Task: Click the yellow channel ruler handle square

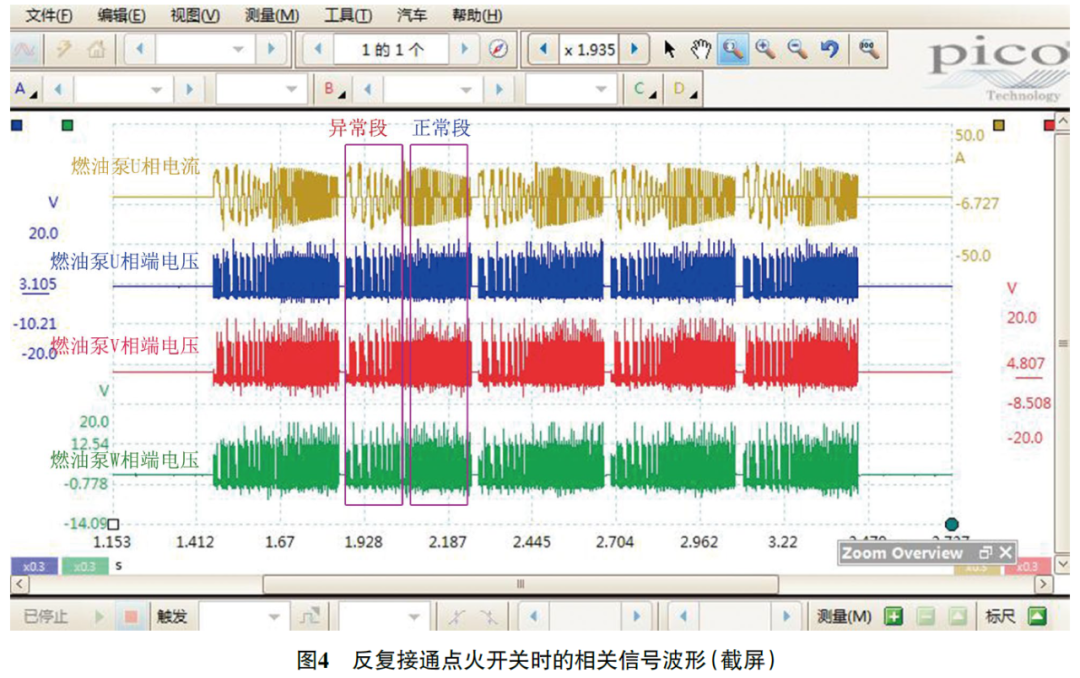Action: click(x=999, y=125)
